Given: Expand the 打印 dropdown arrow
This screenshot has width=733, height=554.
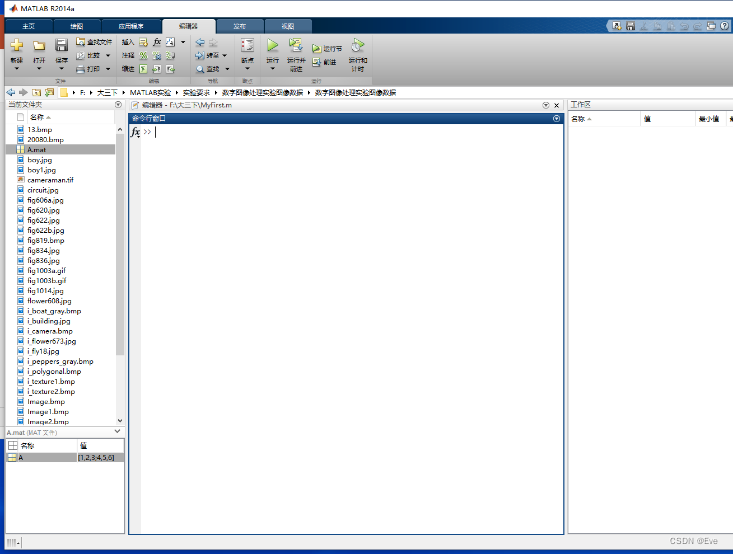Looking at the screenshot, I should (x=108, y=69).
